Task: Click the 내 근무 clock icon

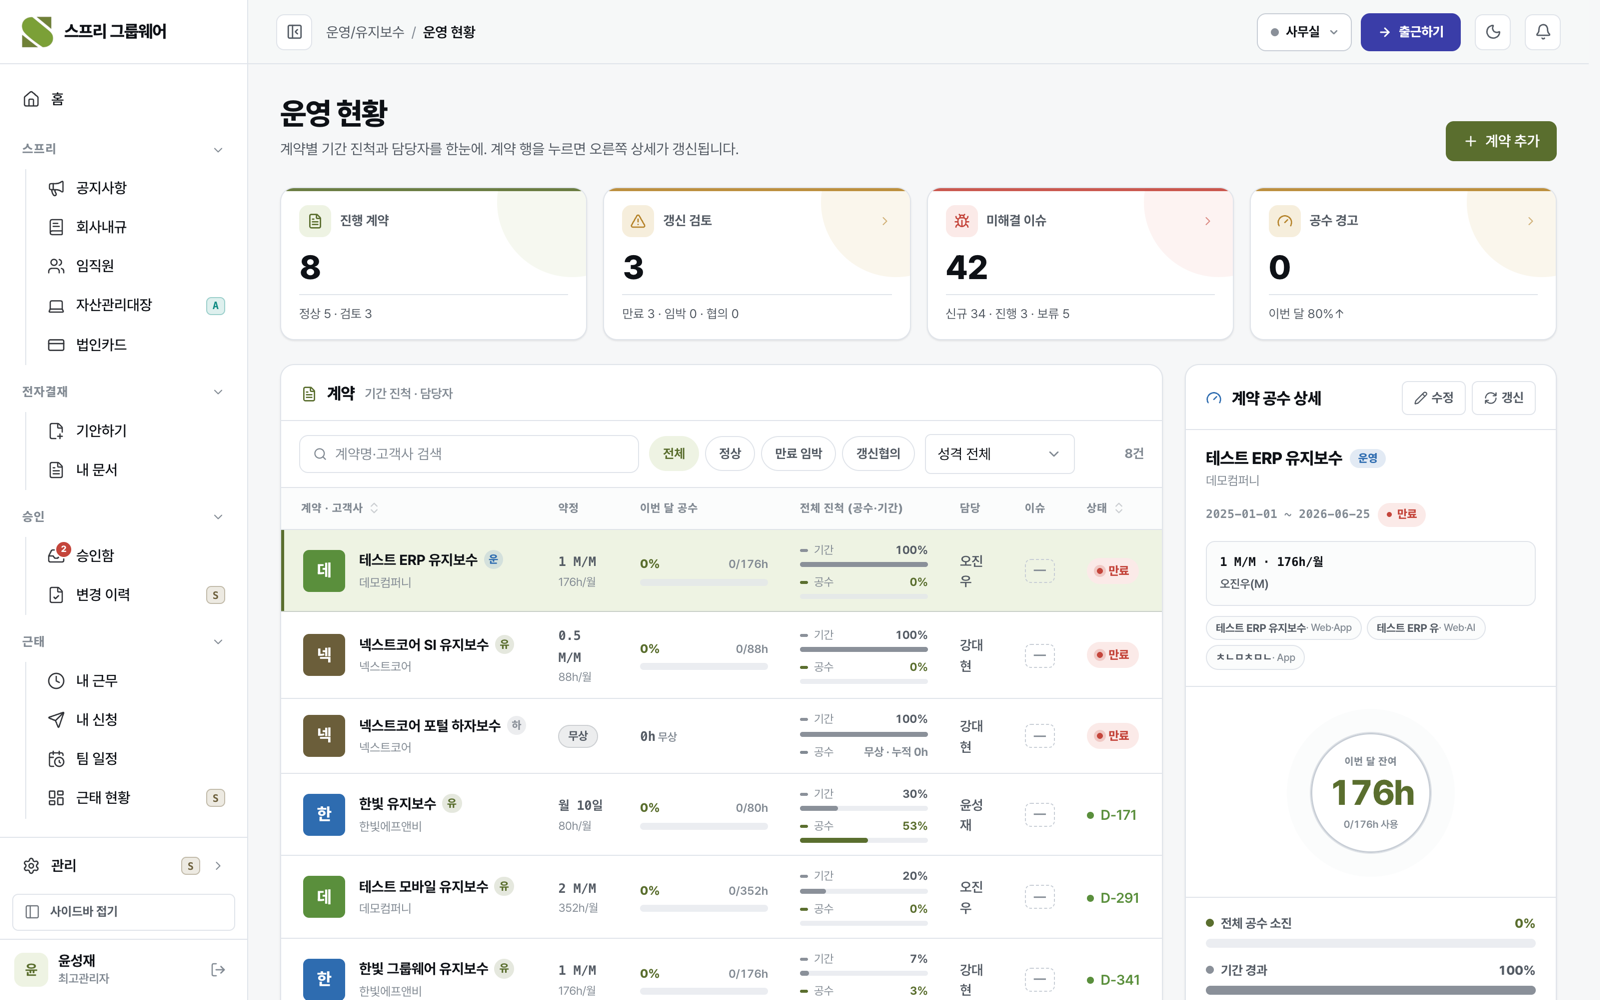Action: click(x=56, y=681)
